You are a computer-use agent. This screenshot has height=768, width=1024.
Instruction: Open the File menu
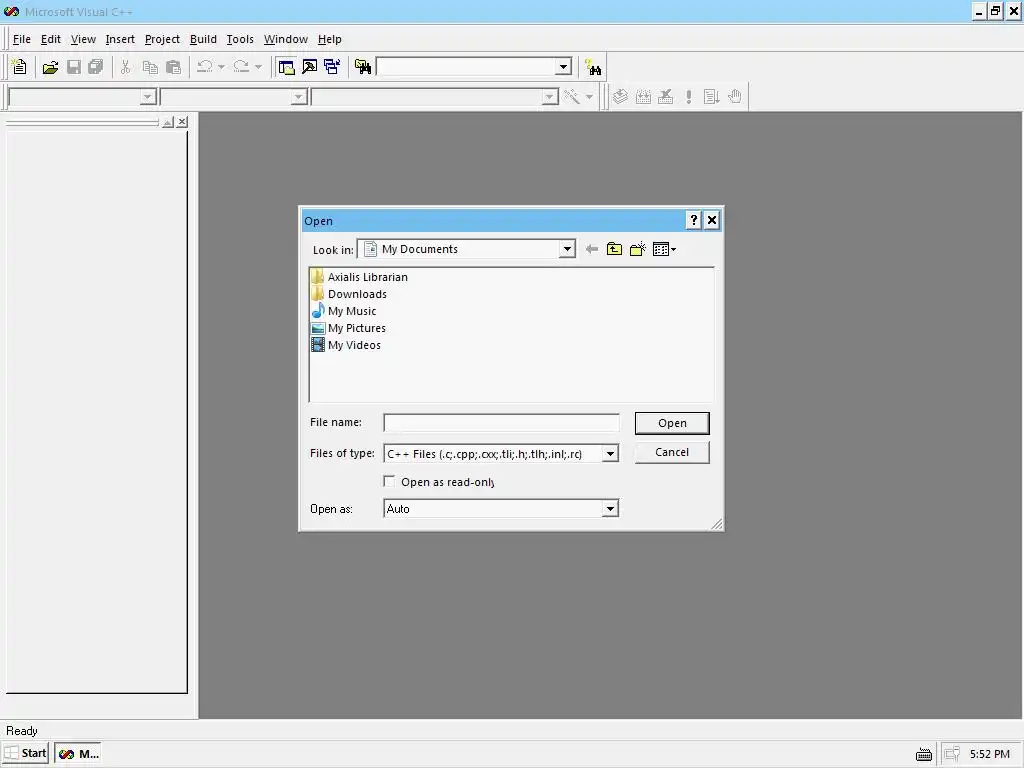point(22,39)
